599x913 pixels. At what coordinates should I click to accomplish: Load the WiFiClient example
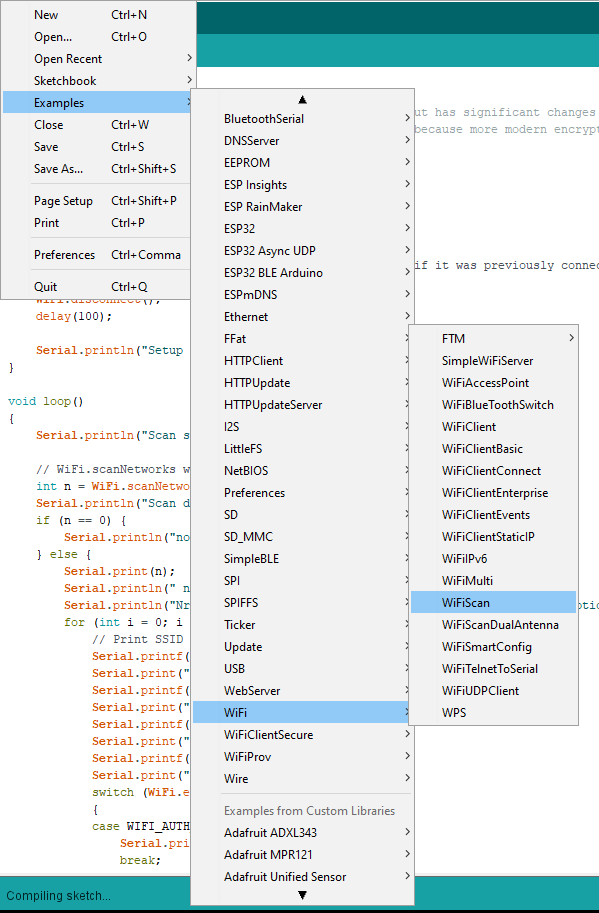tap(494, 427)
